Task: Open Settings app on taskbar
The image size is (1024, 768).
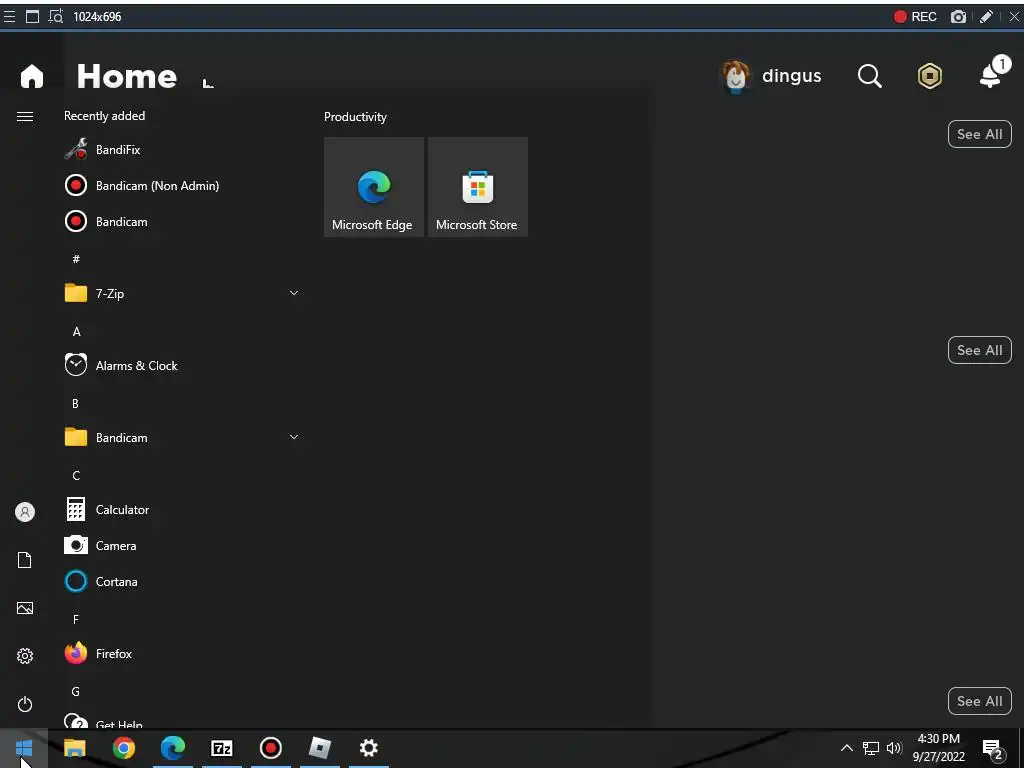Action: click(368, 748)
